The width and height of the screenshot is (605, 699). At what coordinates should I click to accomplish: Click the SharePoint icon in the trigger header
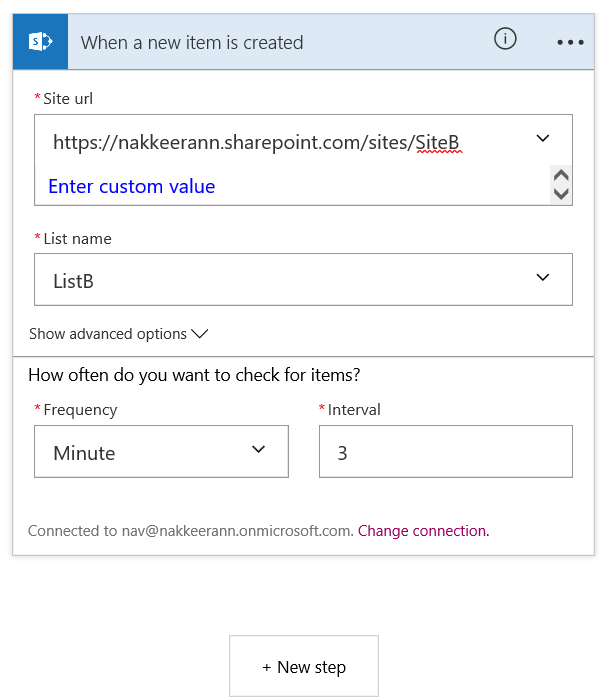(40, 42)
